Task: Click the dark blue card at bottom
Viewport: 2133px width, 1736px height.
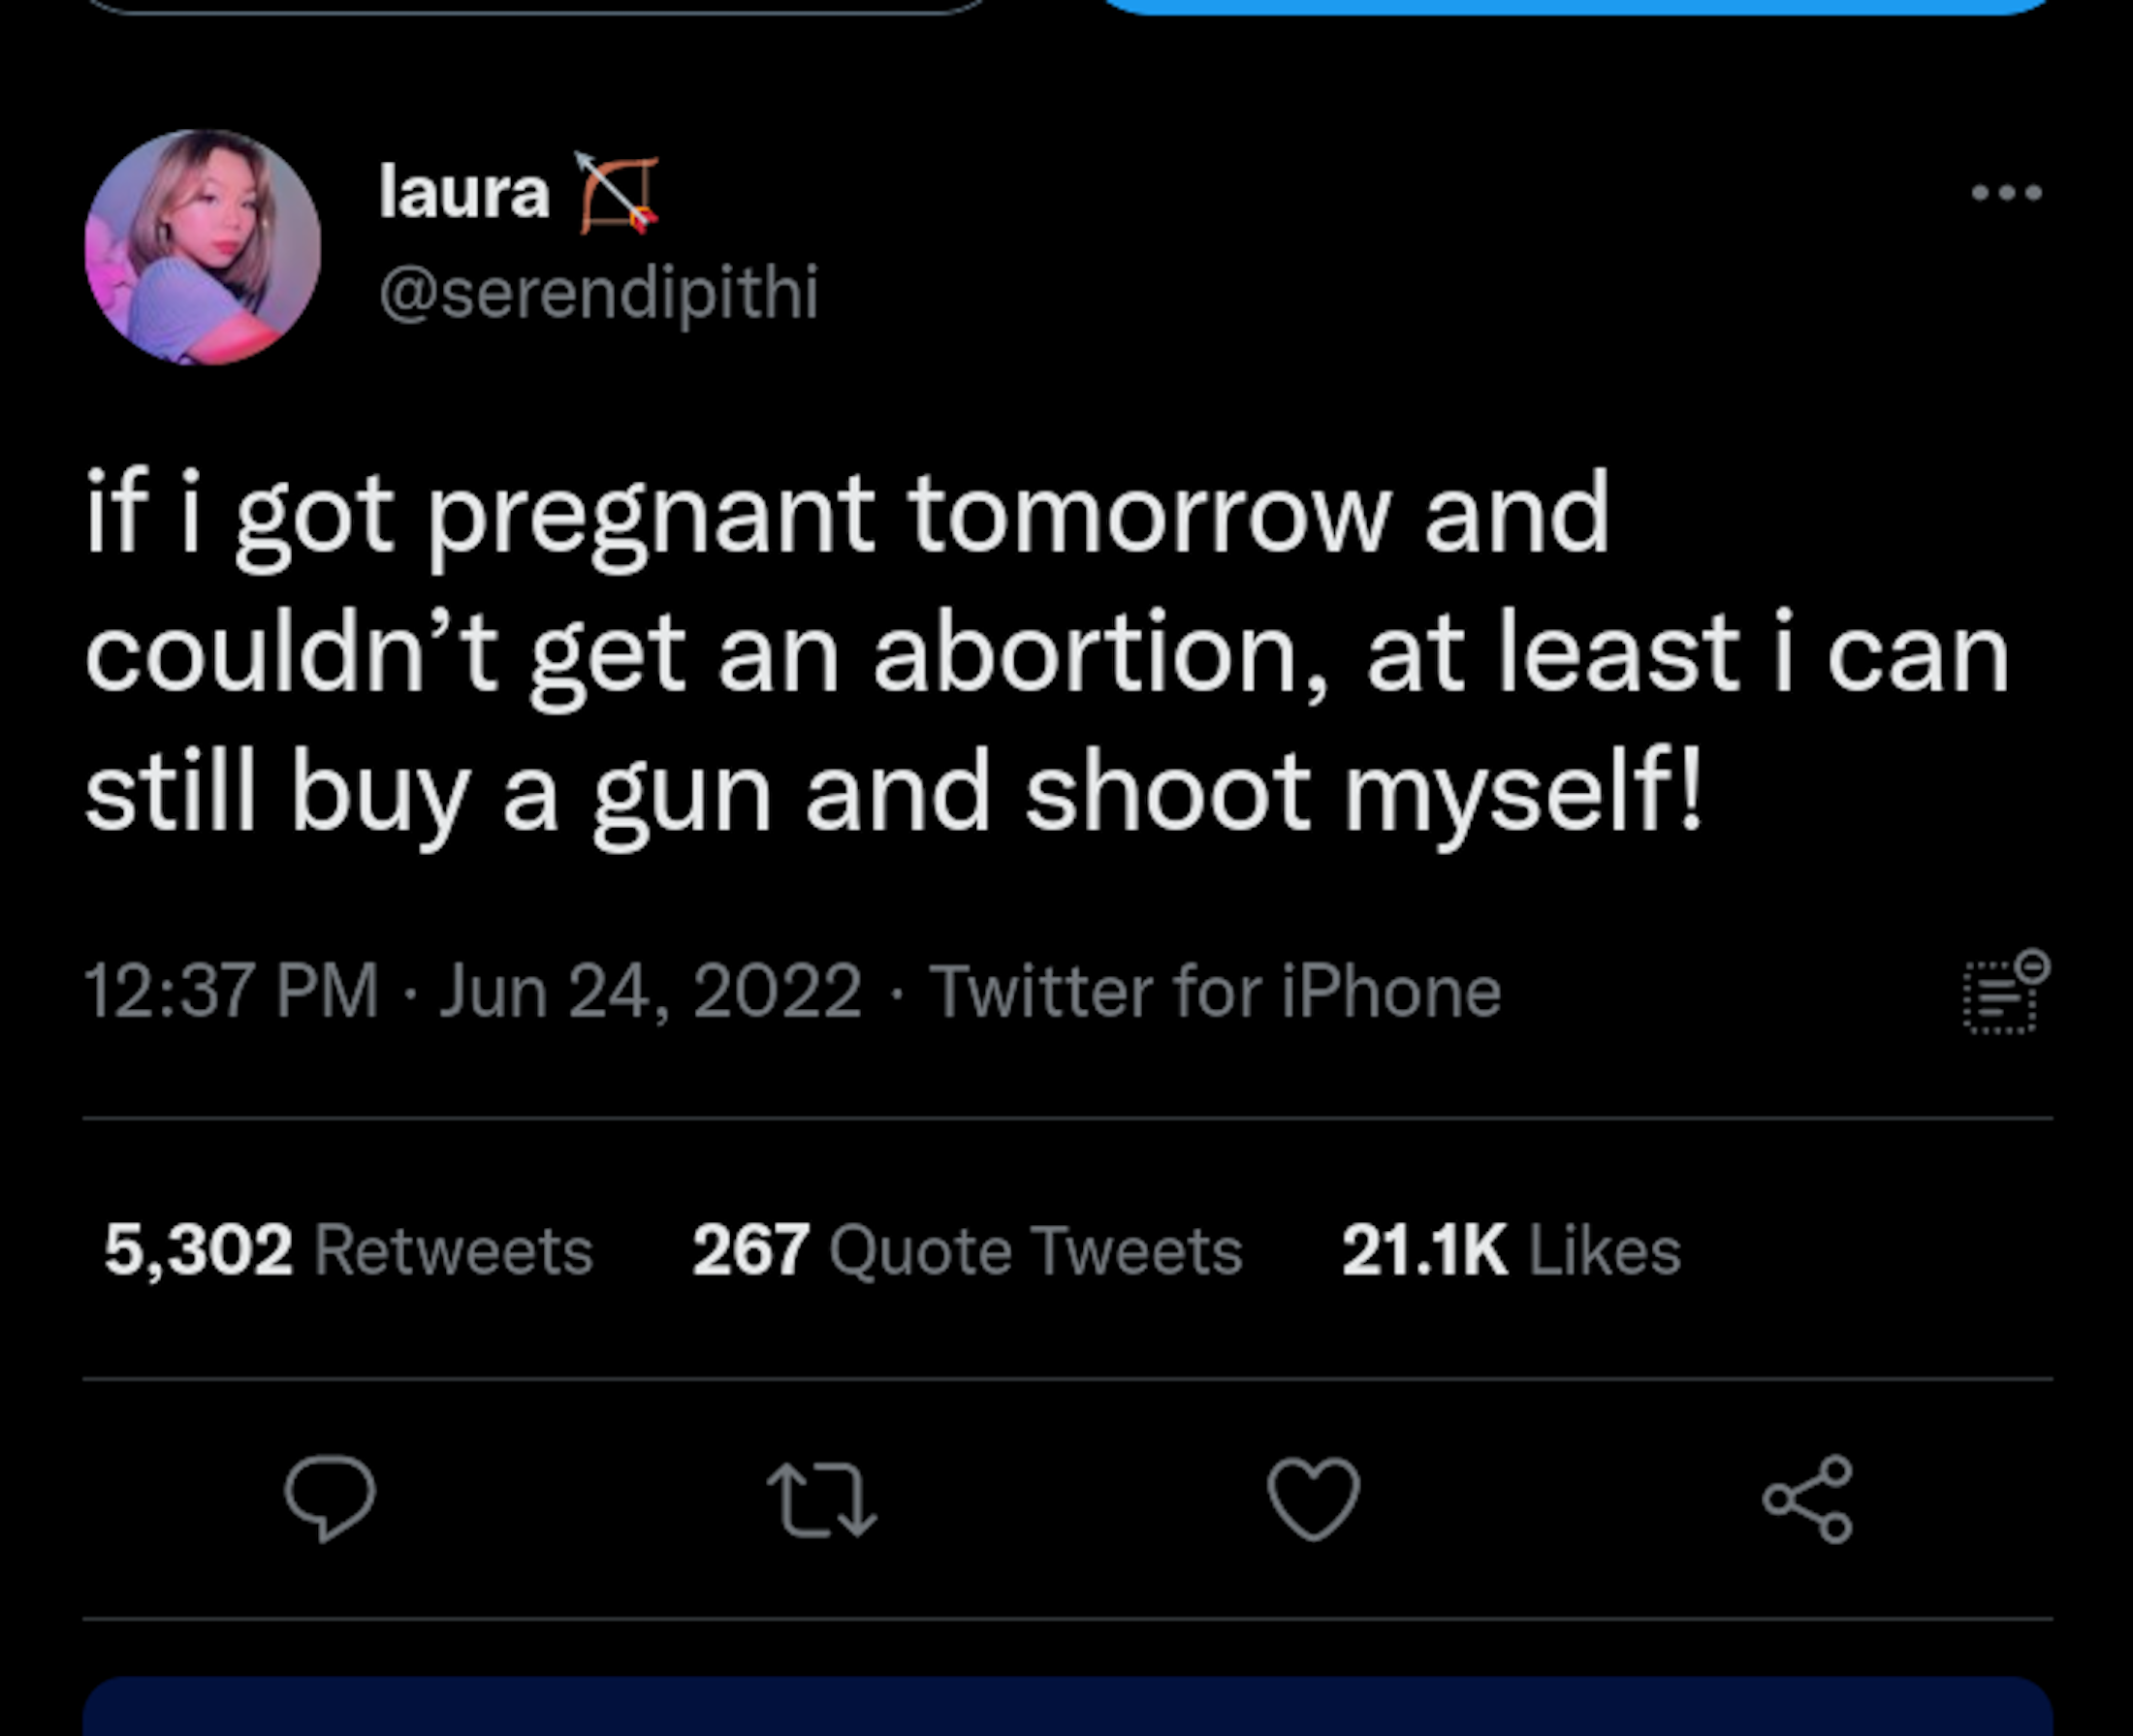Action: (1067, 1708)
